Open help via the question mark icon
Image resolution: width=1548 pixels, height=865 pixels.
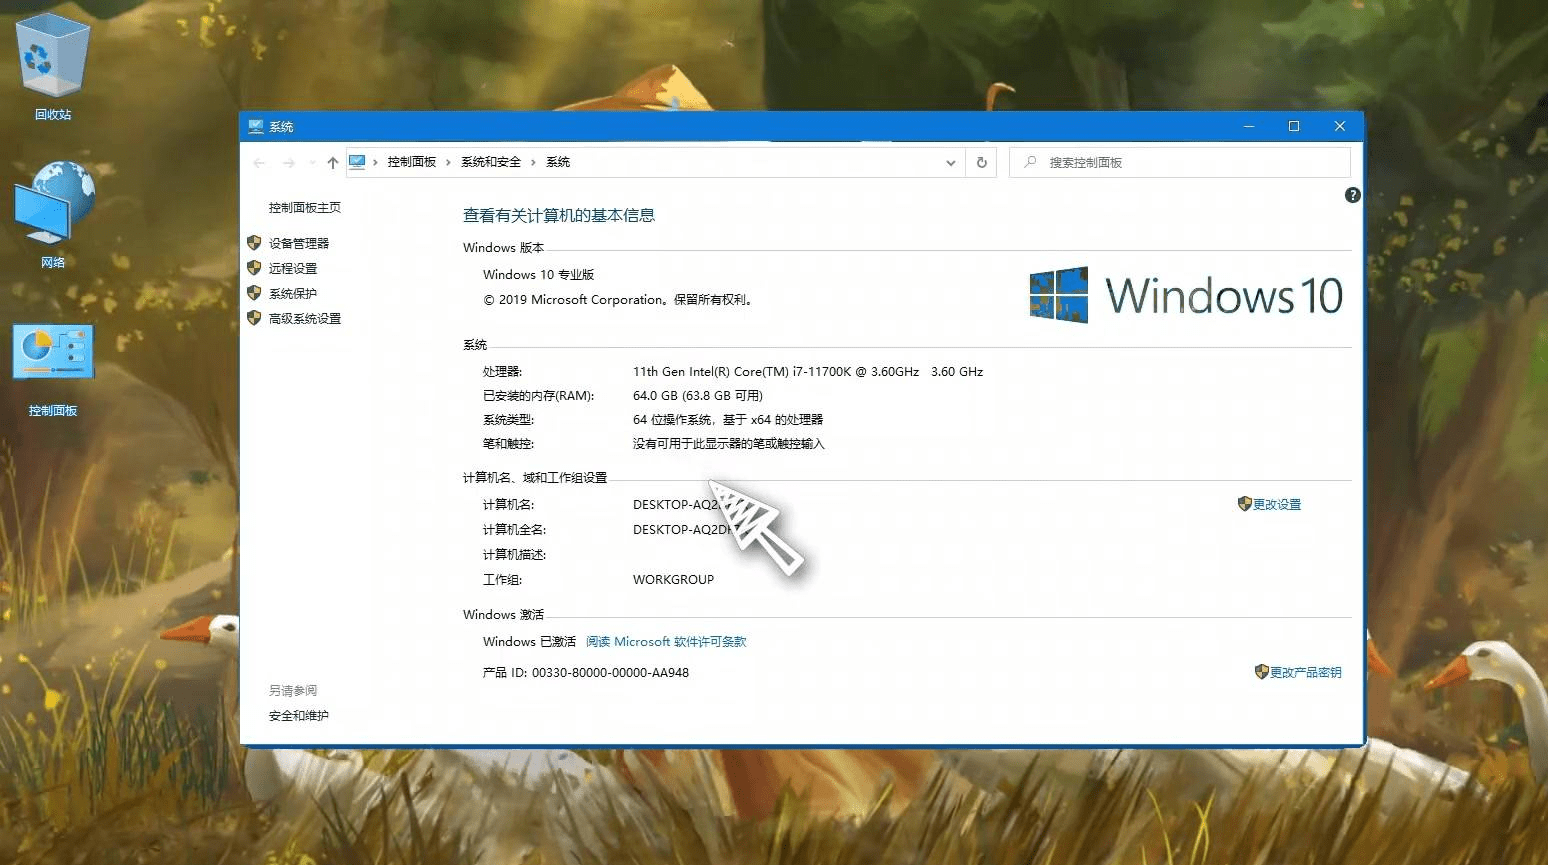point(1353,195)
